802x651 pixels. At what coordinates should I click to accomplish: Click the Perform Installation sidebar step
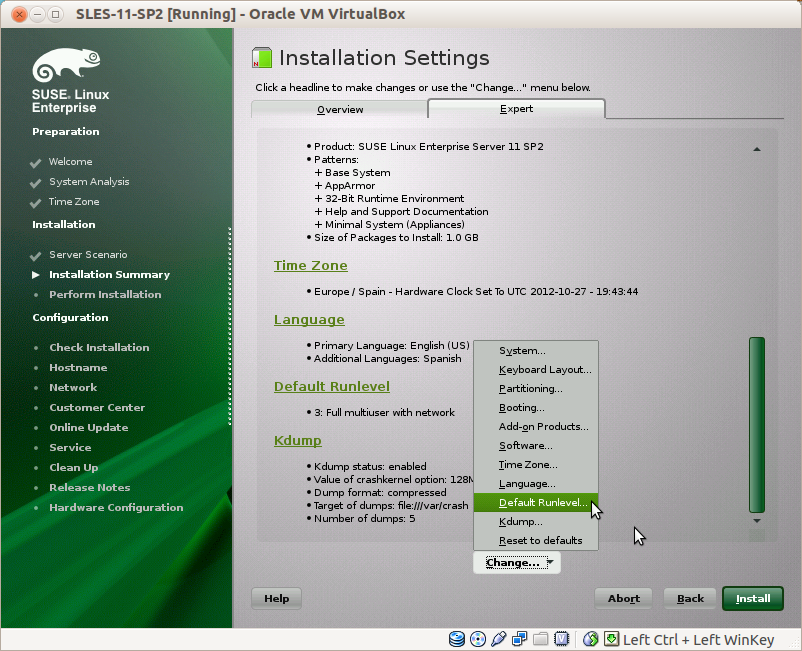105,295
